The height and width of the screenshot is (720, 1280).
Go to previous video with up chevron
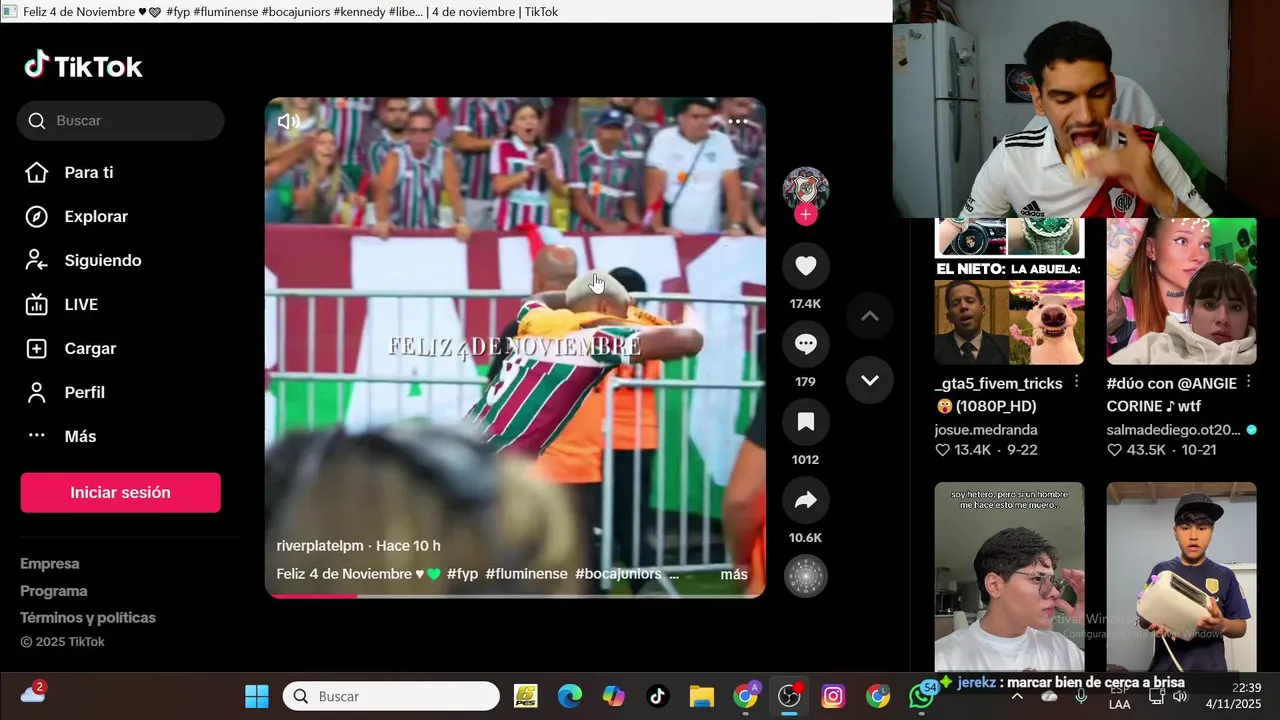[870, 316]
